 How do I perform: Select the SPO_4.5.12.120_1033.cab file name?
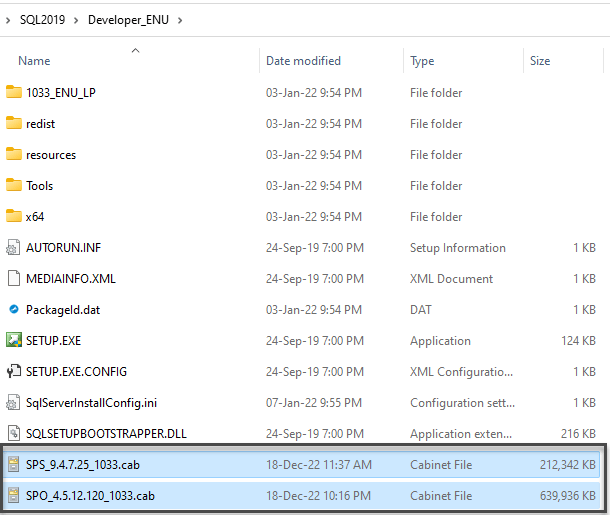(90, 496)
